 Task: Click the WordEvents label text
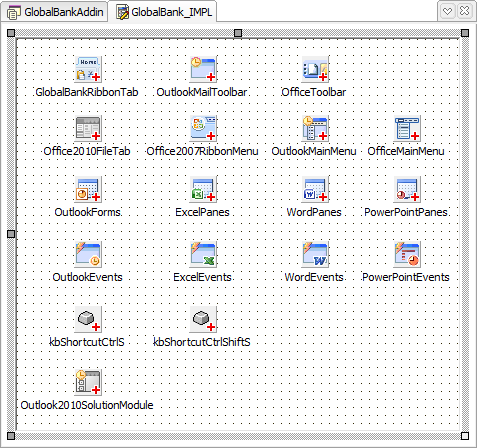[314, 277]
